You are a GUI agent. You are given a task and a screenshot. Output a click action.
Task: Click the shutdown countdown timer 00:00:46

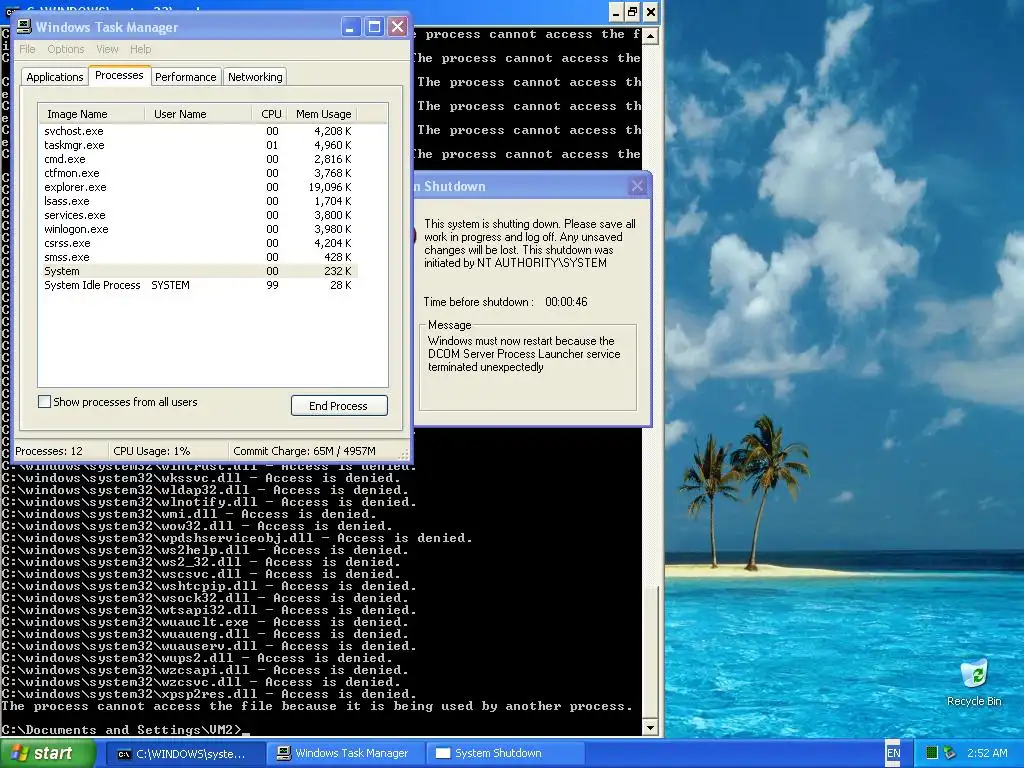[x=566, y=302]
